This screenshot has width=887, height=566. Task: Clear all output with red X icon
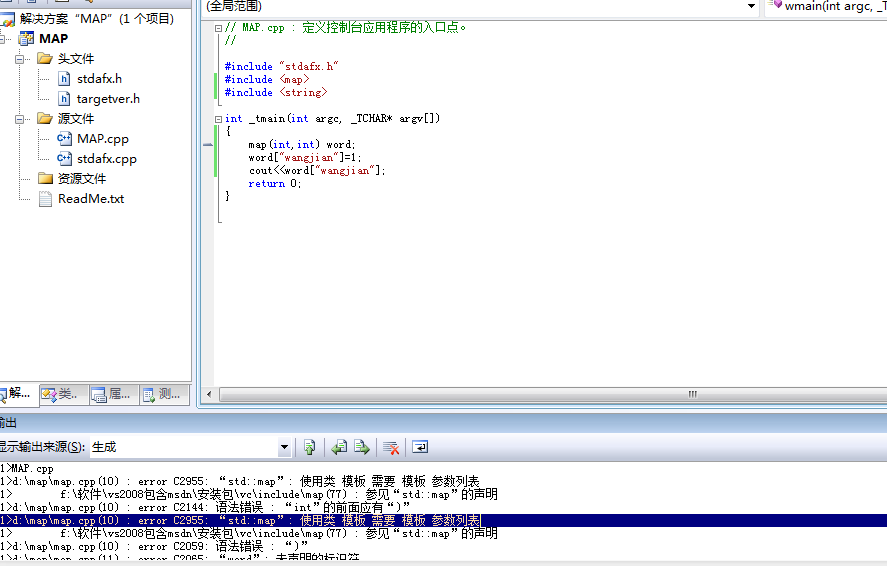click(x=392, y=447)
